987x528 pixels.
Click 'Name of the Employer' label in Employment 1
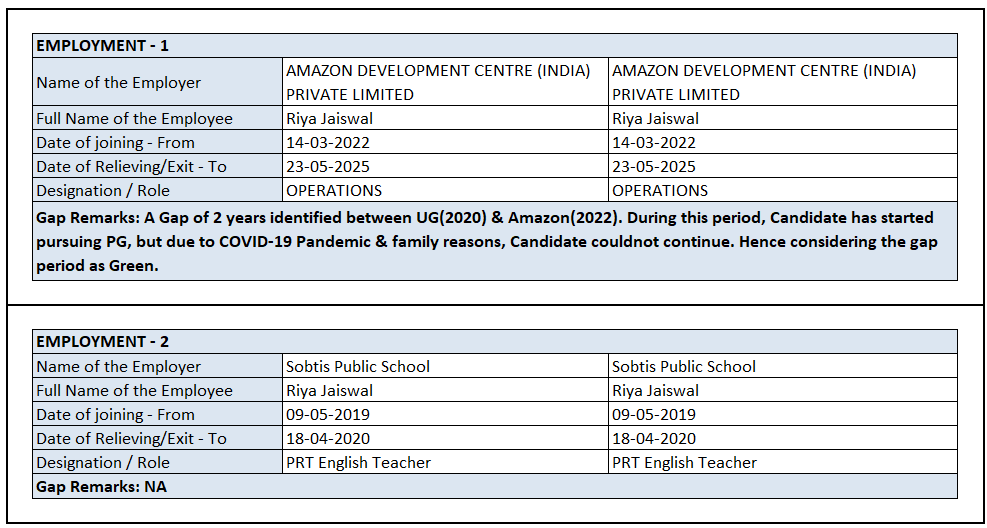(x=118, y=83)
